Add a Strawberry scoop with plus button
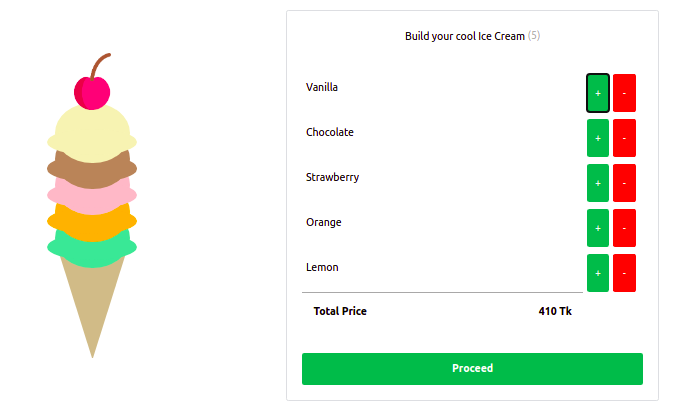 pos(598,183)
